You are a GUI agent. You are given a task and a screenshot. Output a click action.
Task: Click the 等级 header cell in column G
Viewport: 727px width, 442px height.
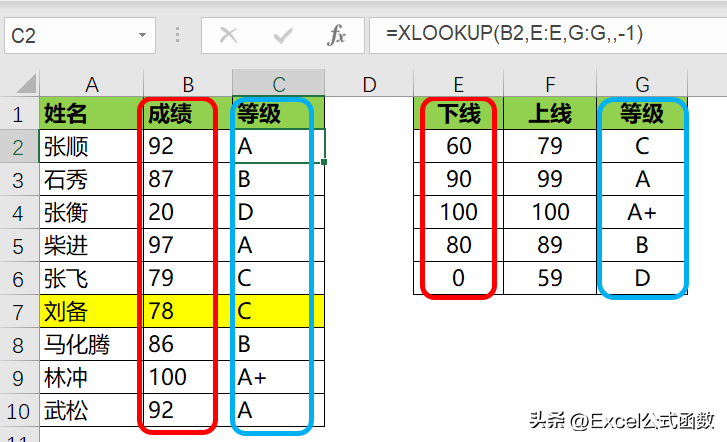point(642,113)
